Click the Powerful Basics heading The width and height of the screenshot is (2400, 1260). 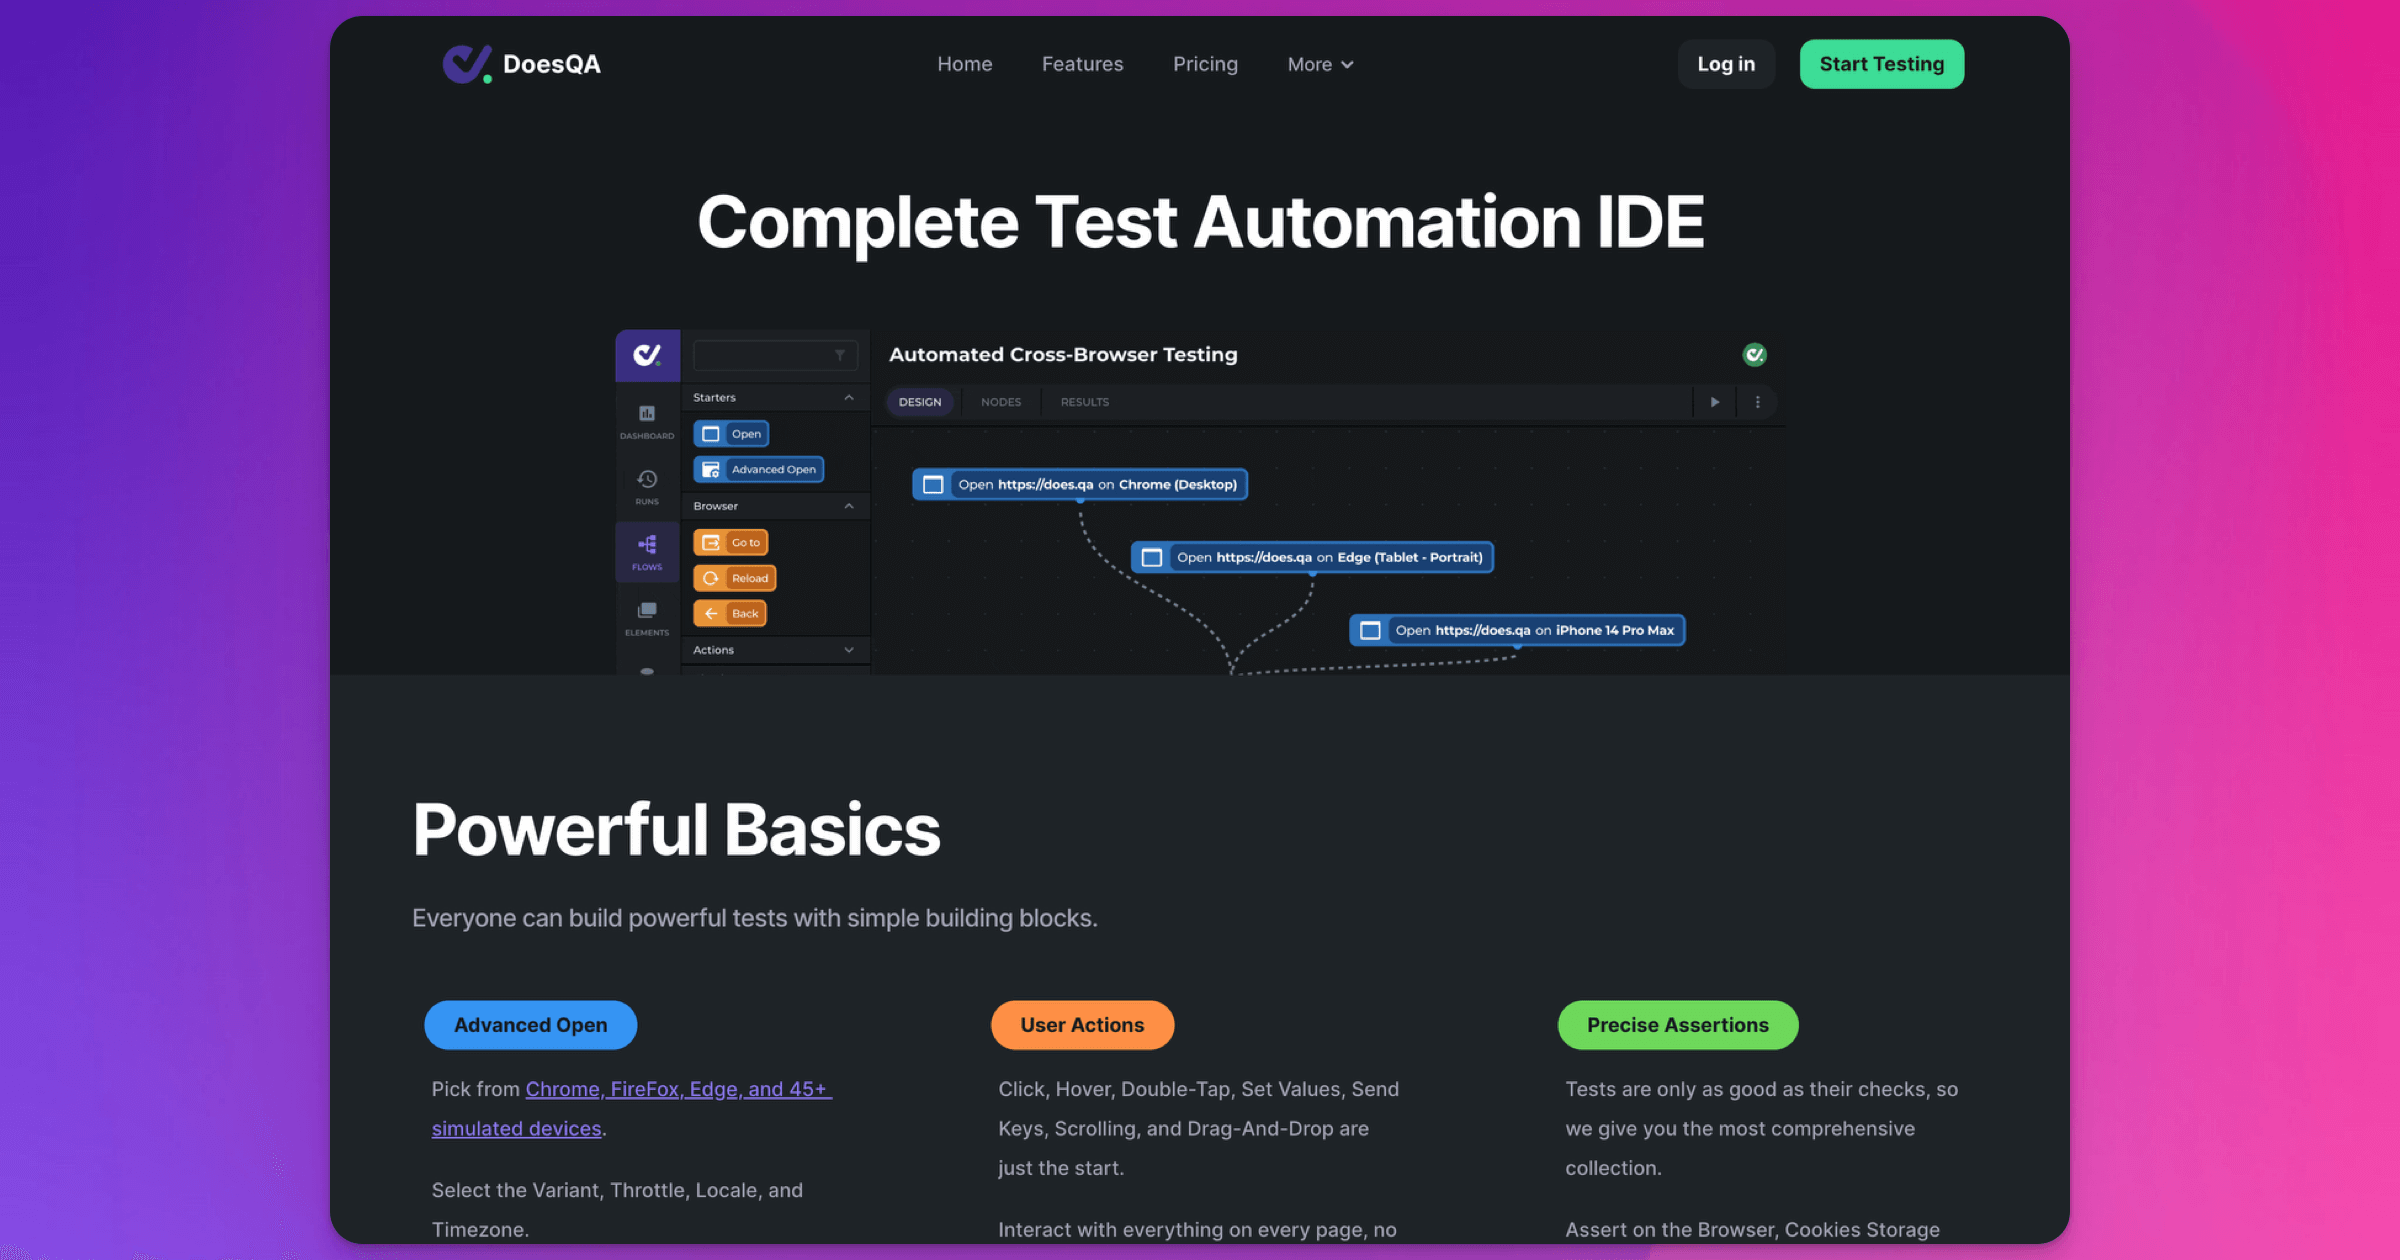pyautogui.click(x=677, y=830)
